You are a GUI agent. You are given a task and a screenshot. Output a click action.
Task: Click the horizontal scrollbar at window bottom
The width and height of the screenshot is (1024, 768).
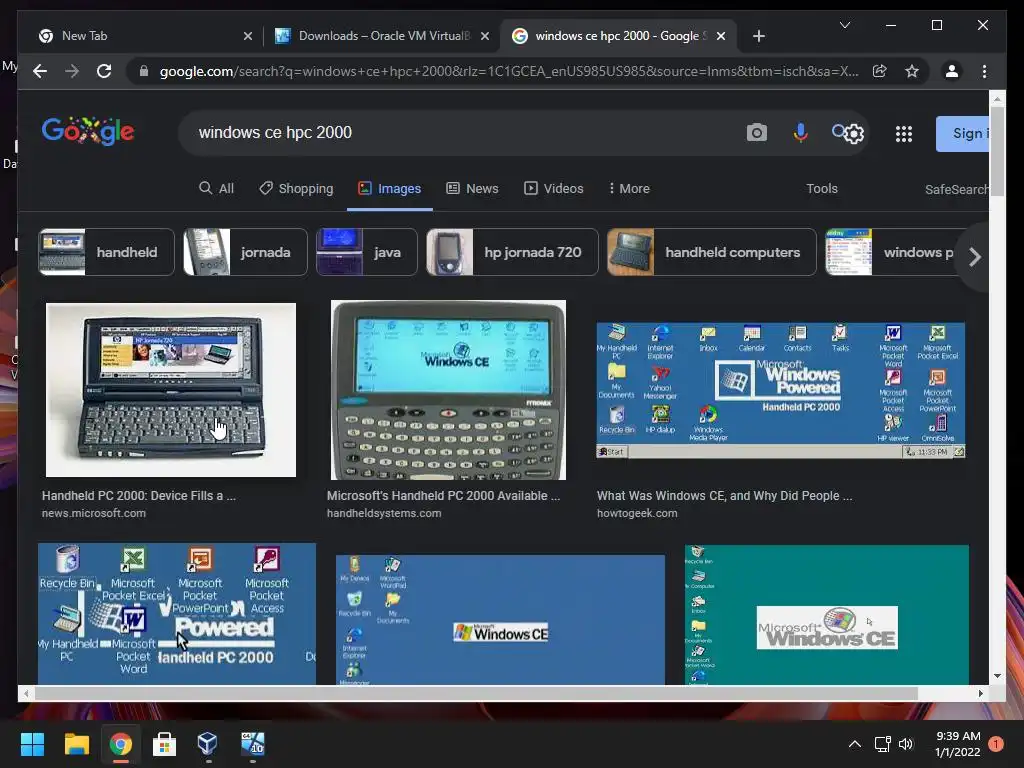pyautogui.click(x=476, y=693)
